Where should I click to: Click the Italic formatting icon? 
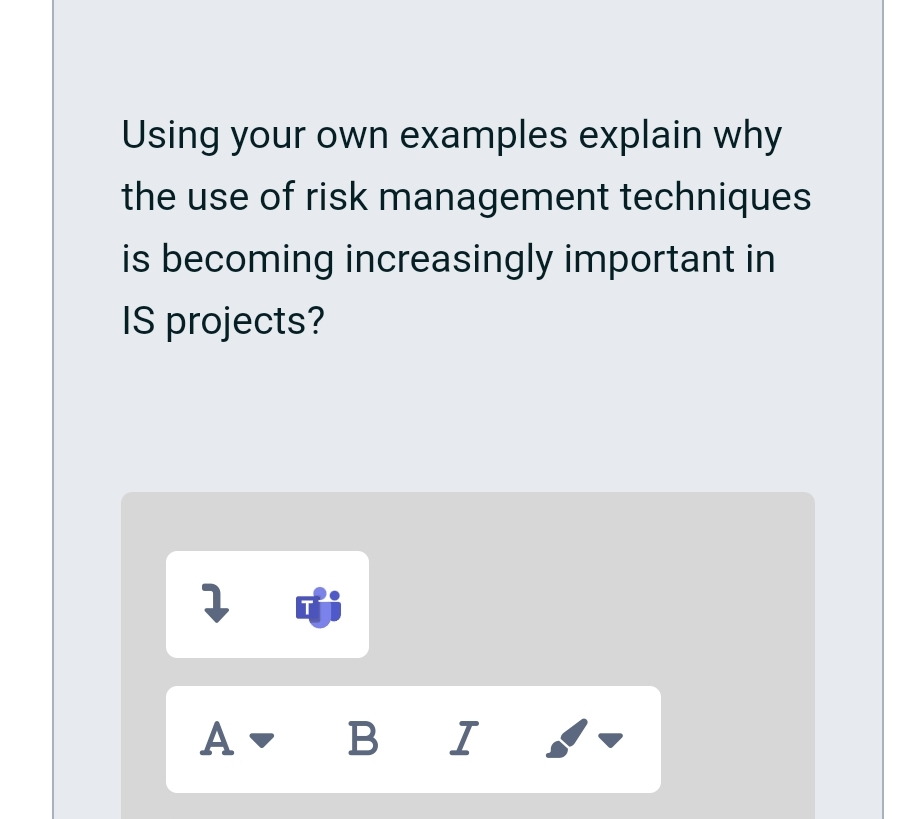[x=463, y=739]
